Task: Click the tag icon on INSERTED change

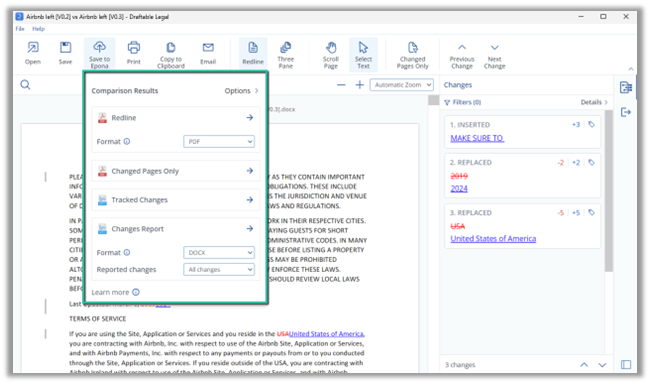Action: click(592, 124)
